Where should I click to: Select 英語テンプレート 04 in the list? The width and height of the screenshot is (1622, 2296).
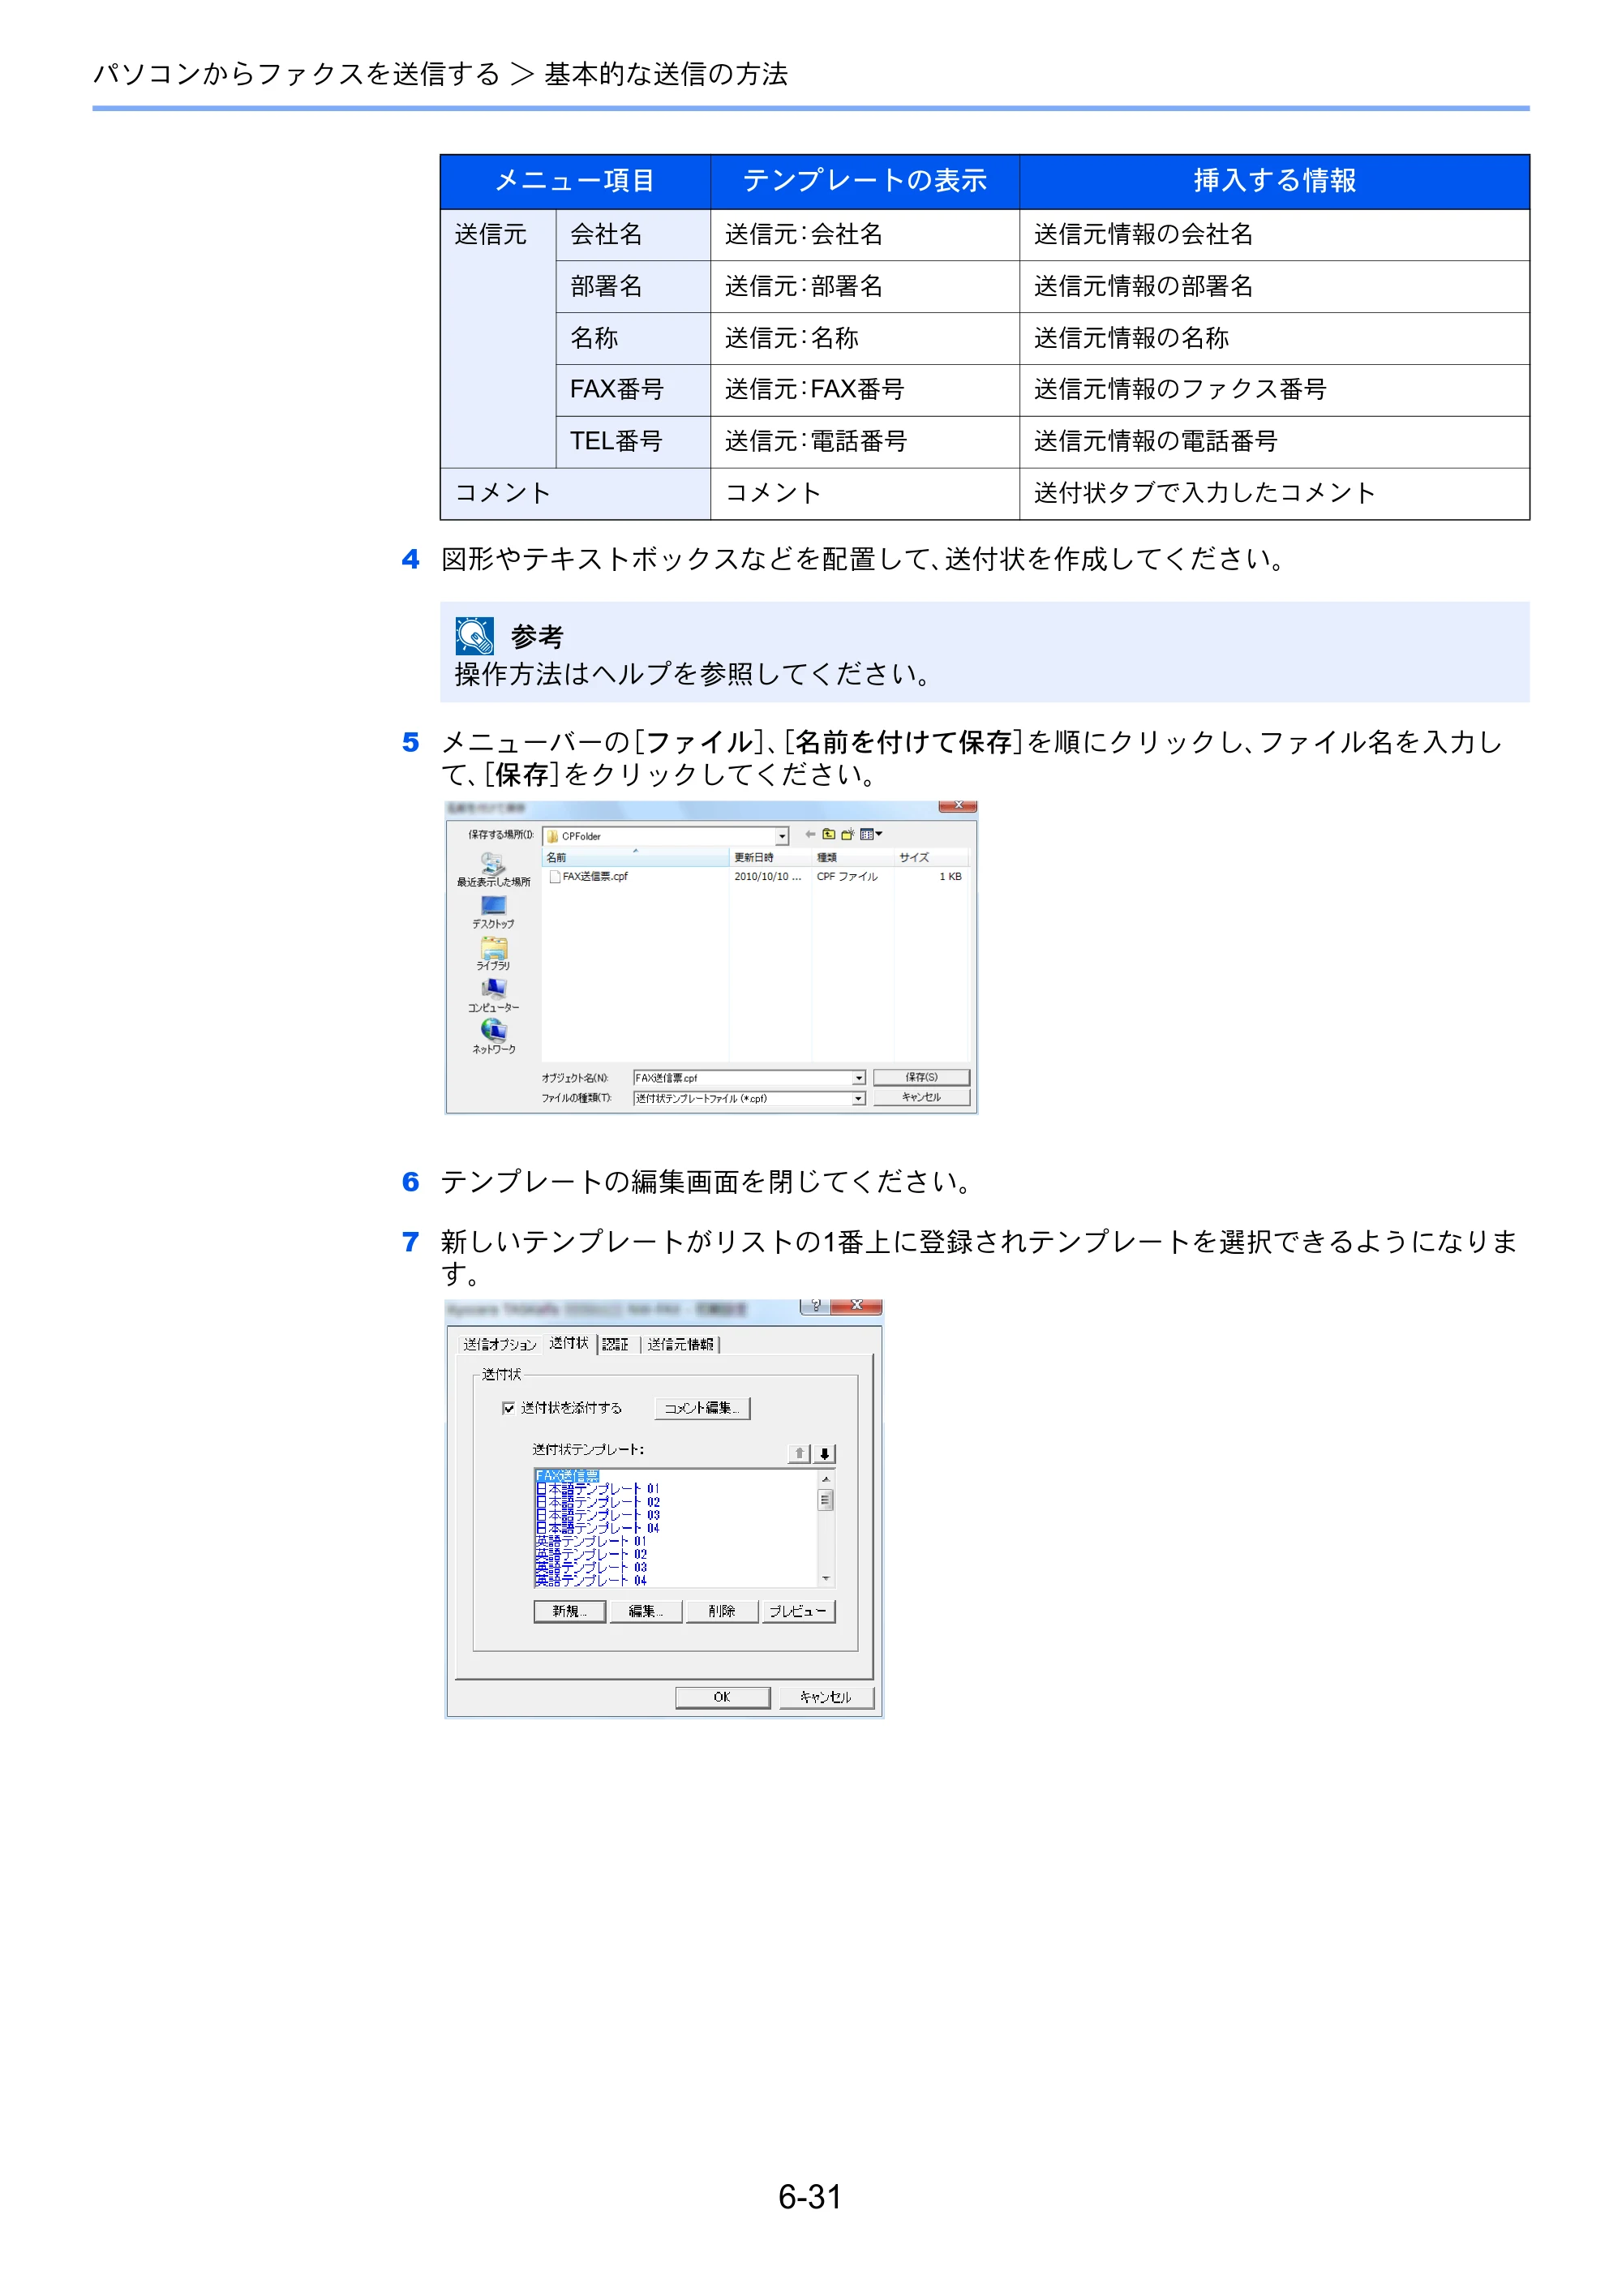pyautogui.click(x=591, y=1580)
